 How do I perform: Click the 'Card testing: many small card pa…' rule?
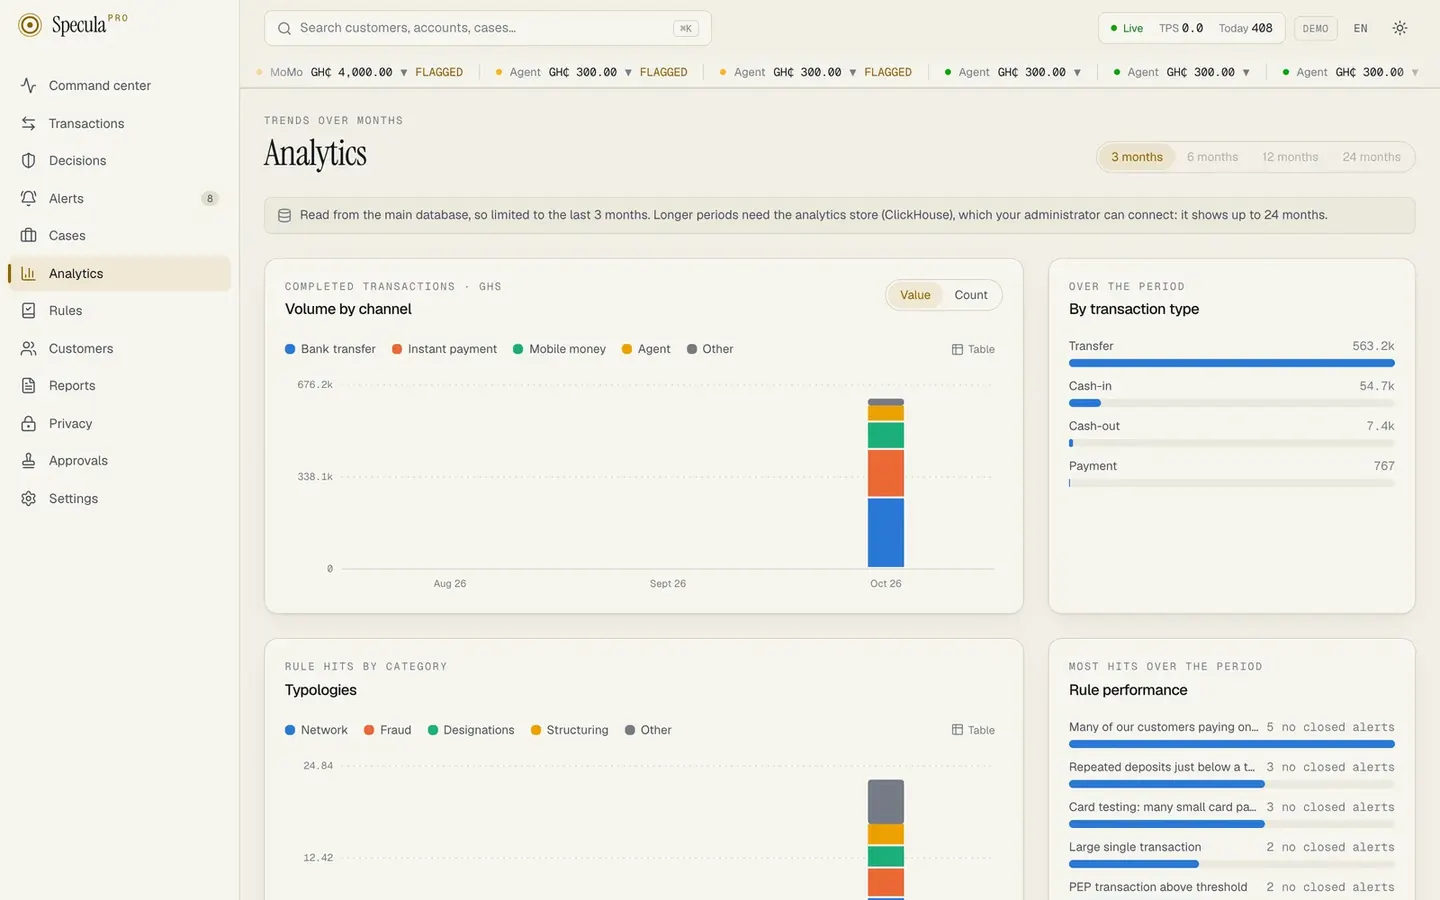[x=1232, y=813]
